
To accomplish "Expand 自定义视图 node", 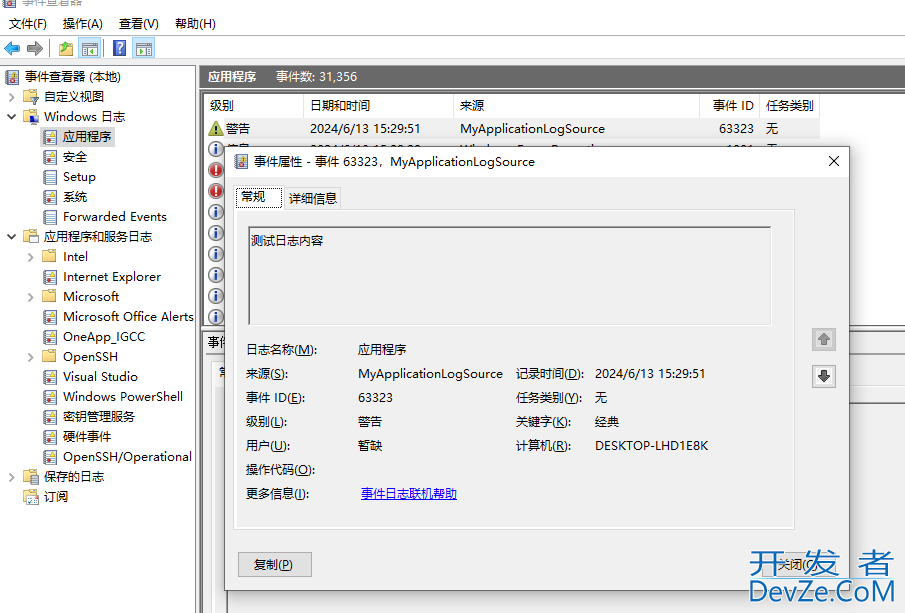I will 12,97.
